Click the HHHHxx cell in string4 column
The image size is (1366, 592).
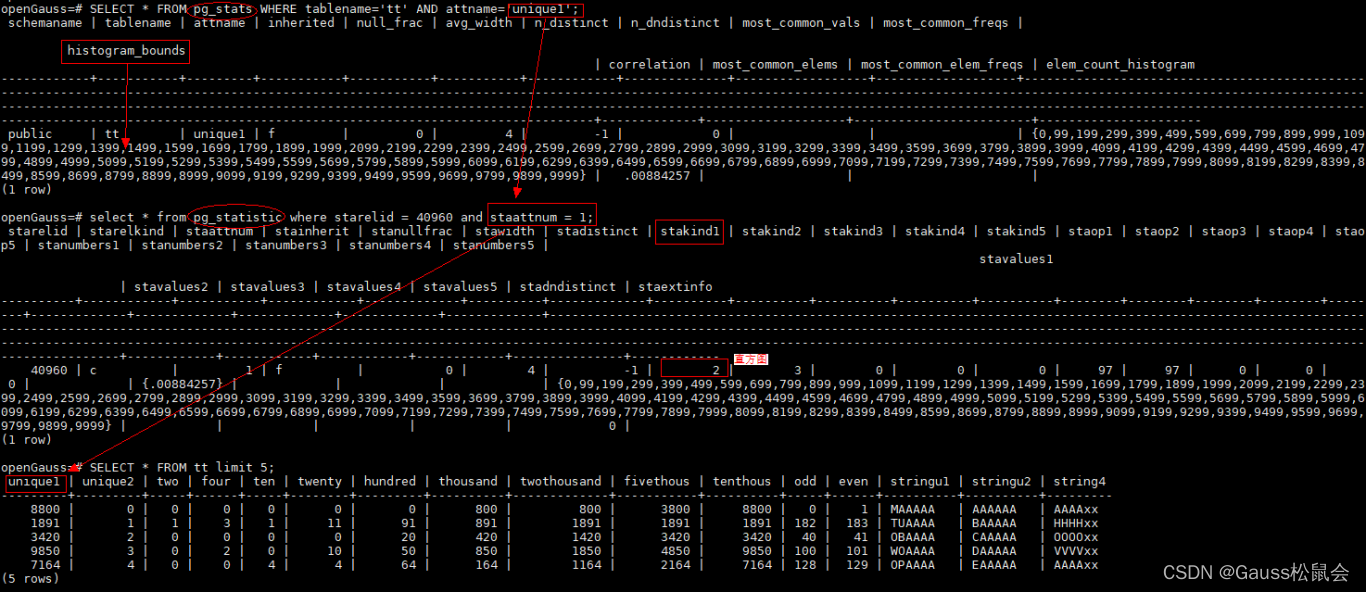click(x=1075, y=523)
